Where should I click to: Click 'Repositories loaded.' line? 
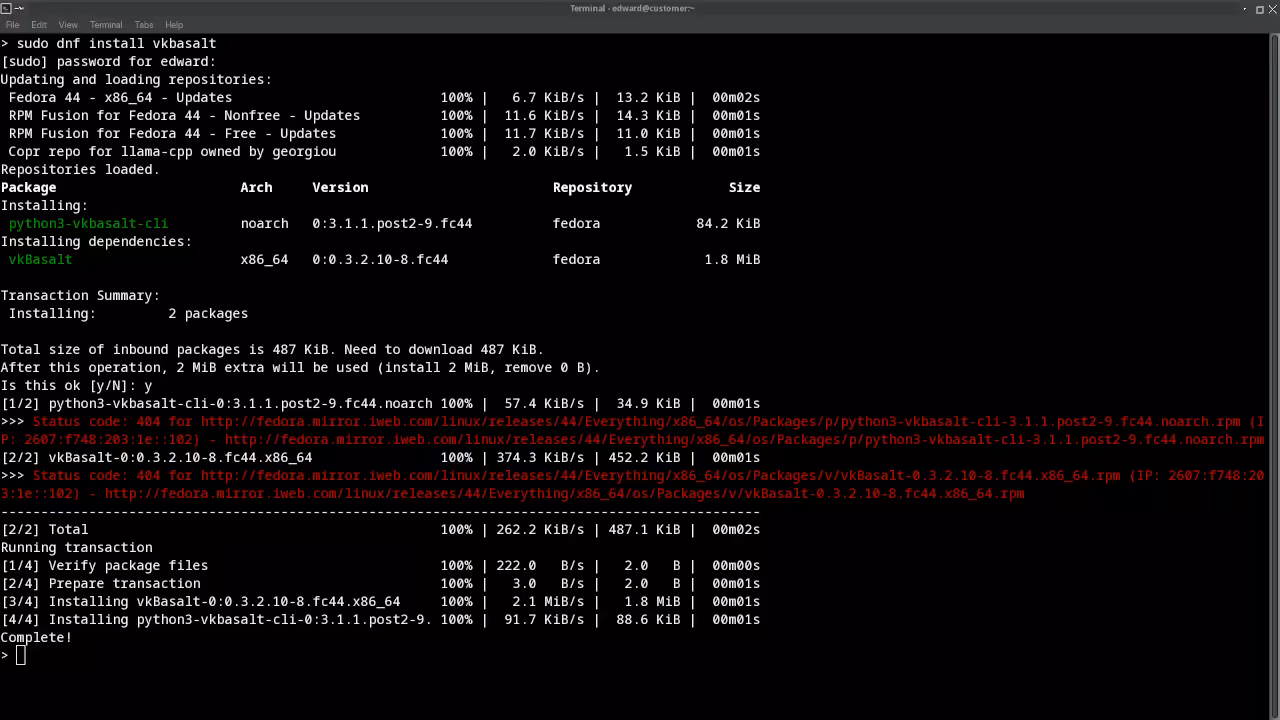click(80, 169)
